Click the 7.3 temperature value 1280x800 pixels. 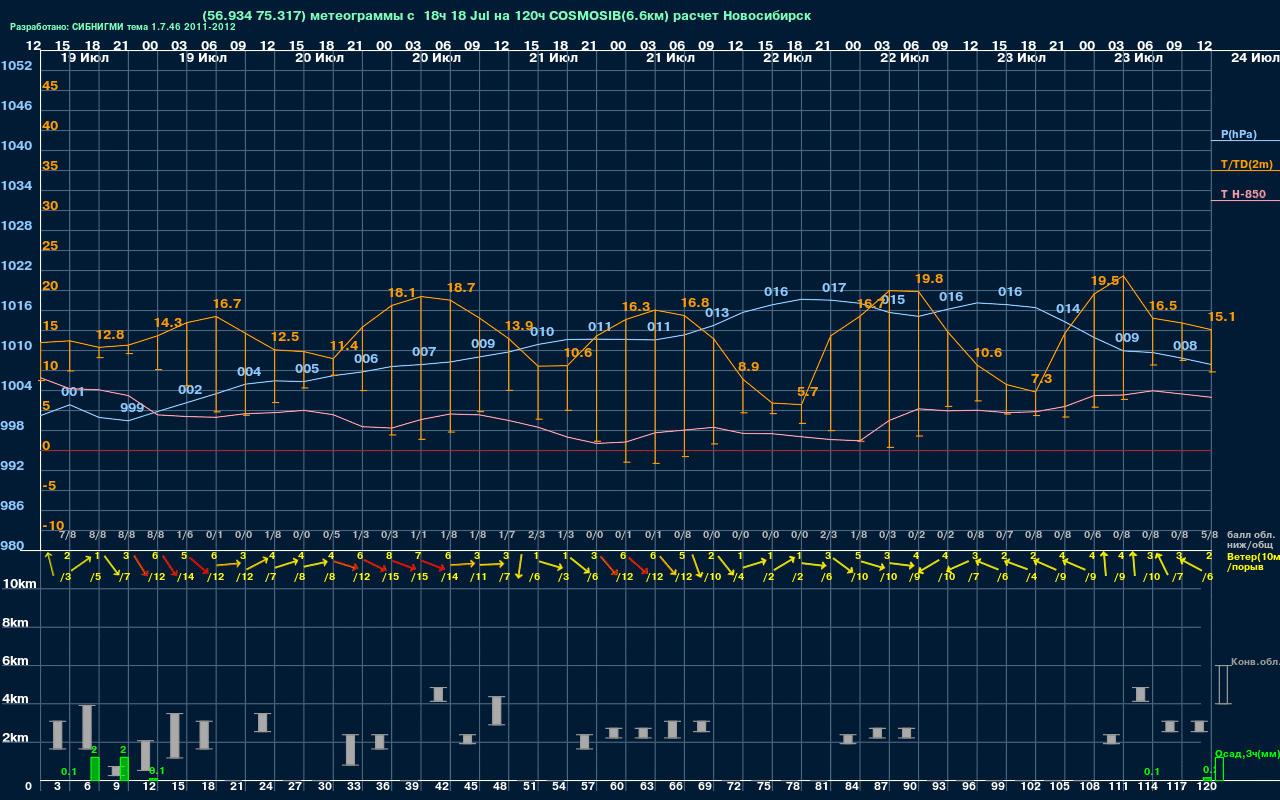pos(1042,379)
